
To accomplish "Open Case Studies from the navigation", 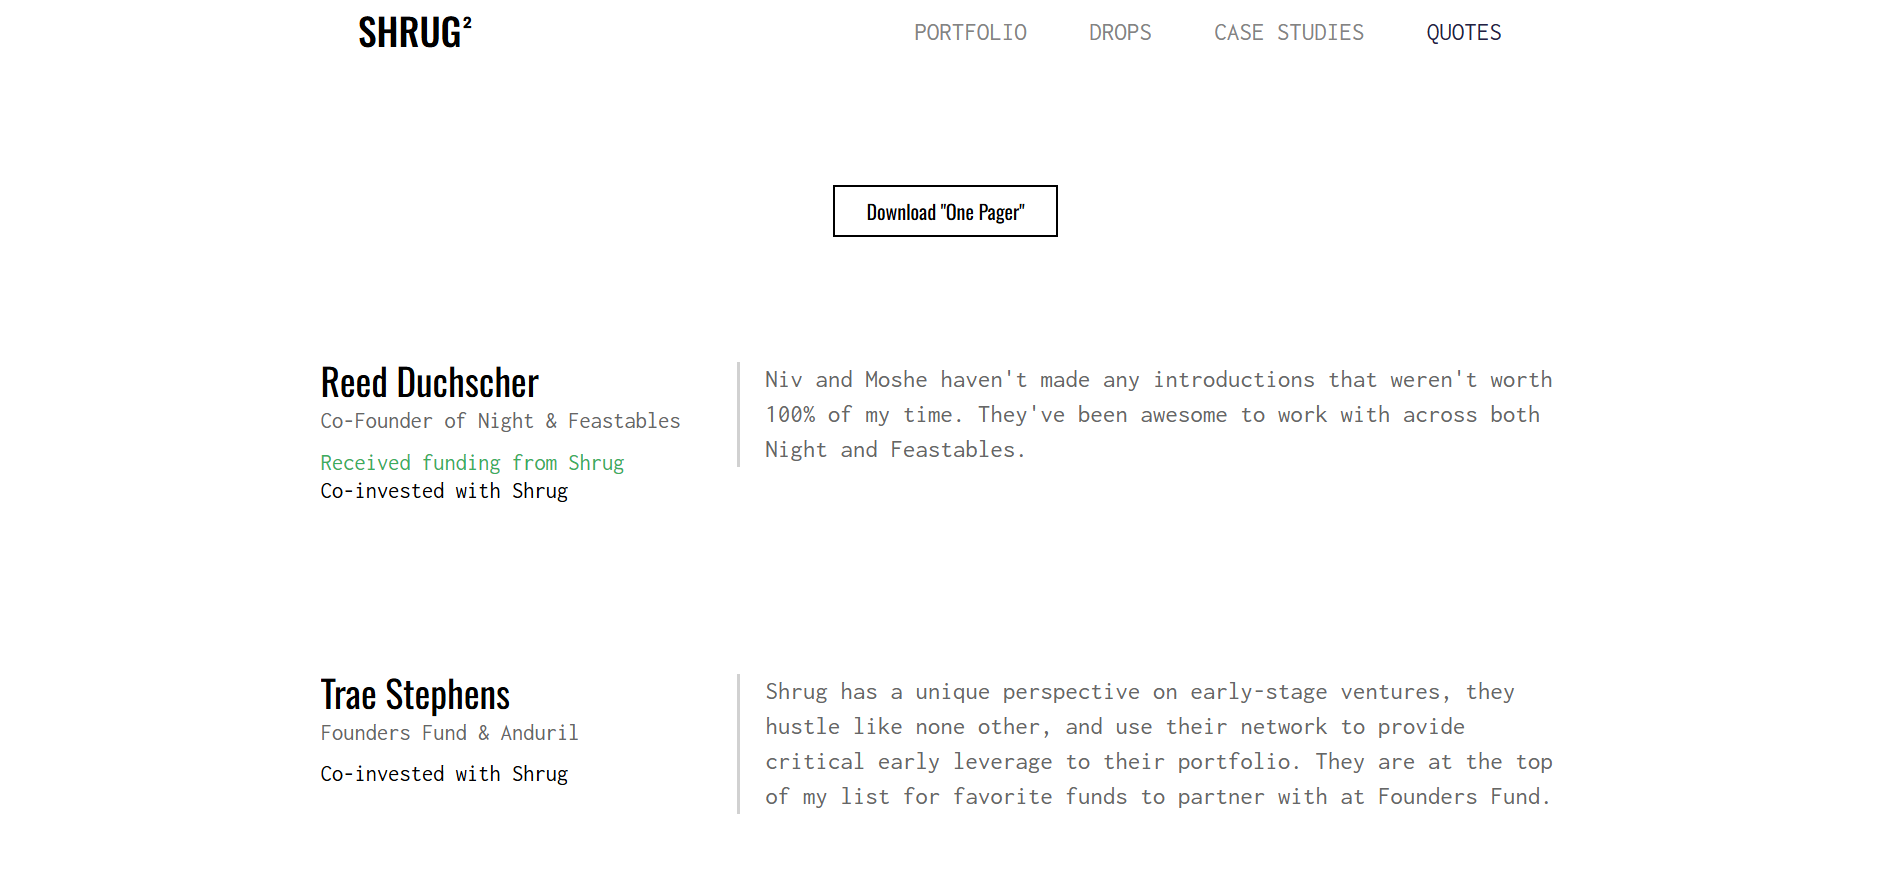I will 1288,33.
